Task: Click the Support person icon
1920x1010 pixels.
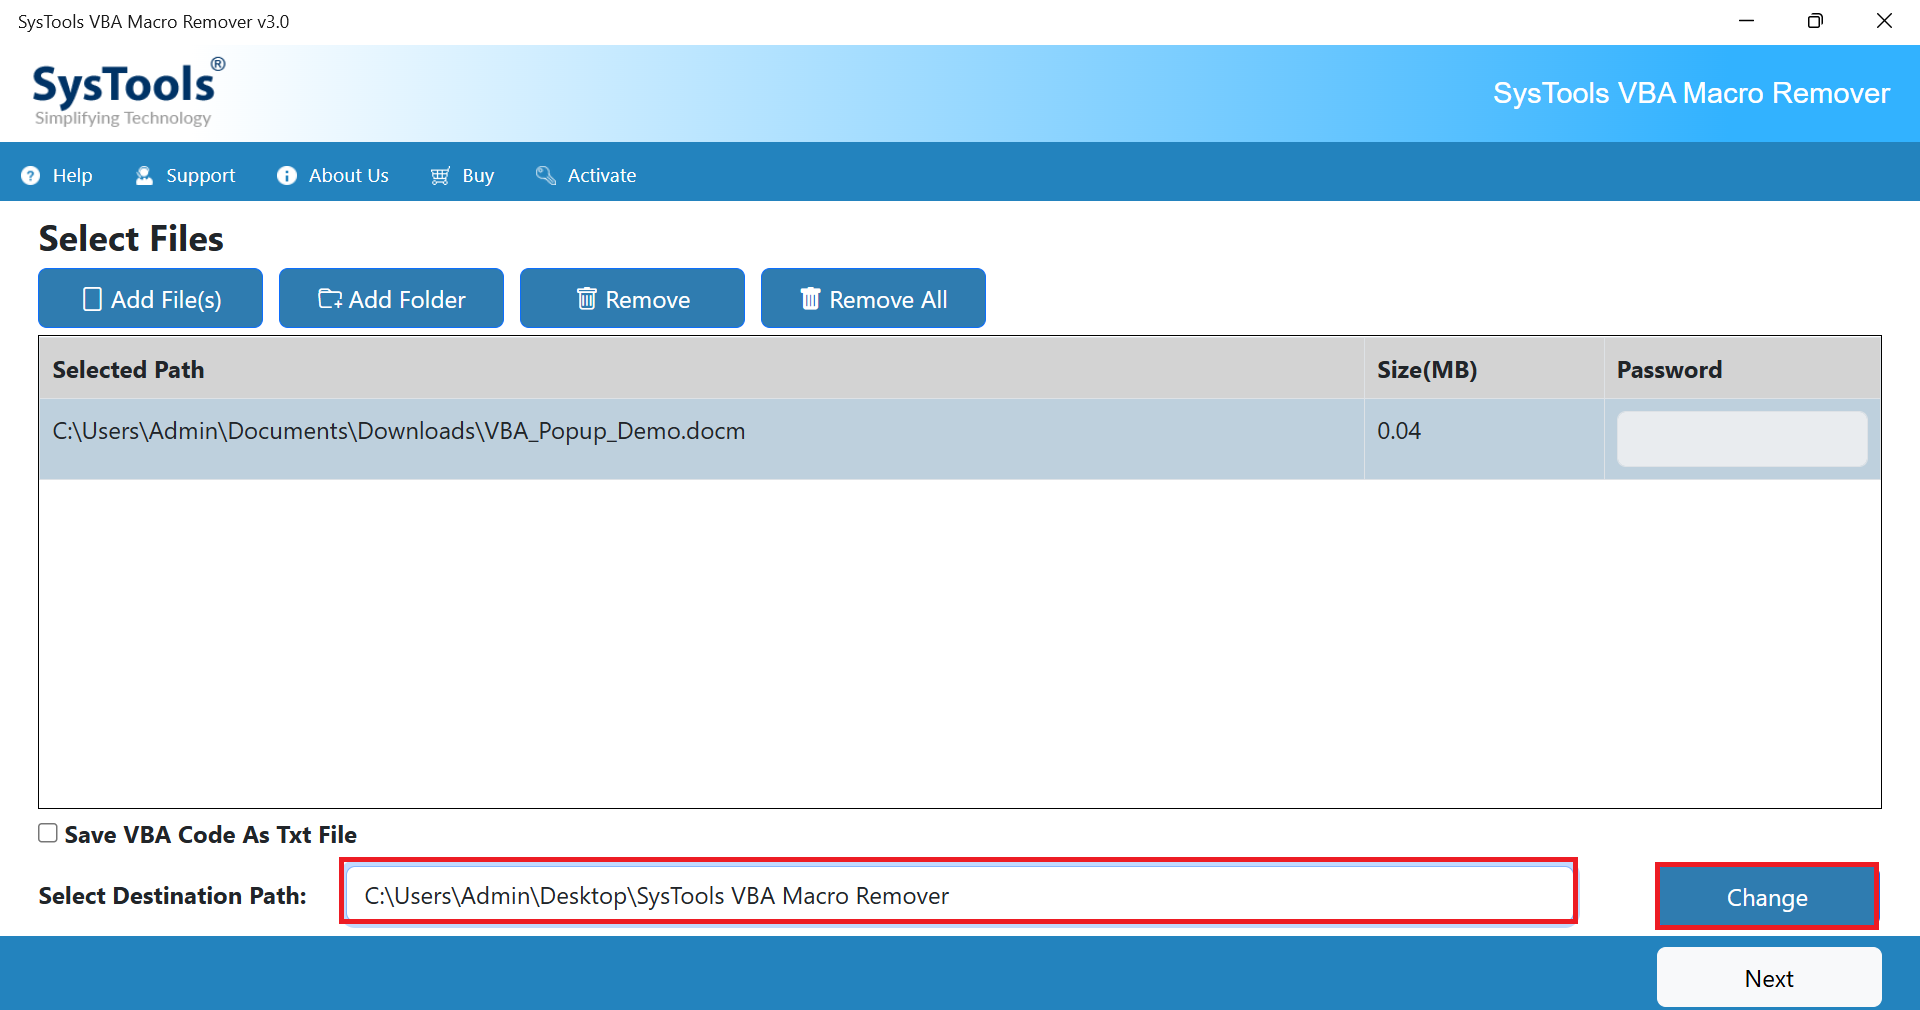Action: point(145,176)
